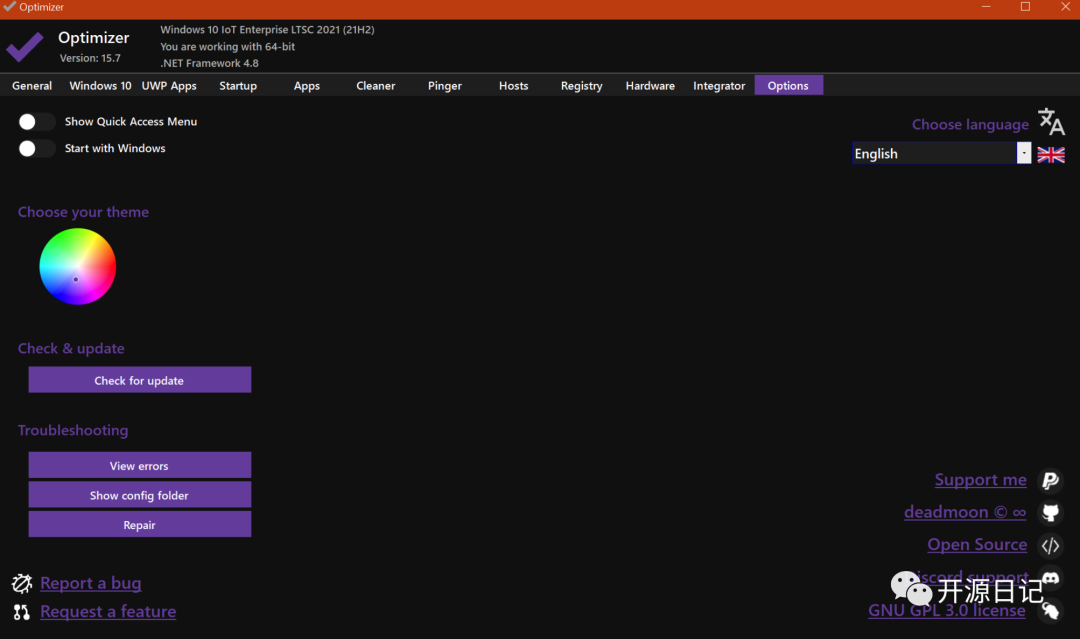Click the code brackets icon by Open Source
Viewport: 1080px width, 639px height.
(x=1050, y=545)
